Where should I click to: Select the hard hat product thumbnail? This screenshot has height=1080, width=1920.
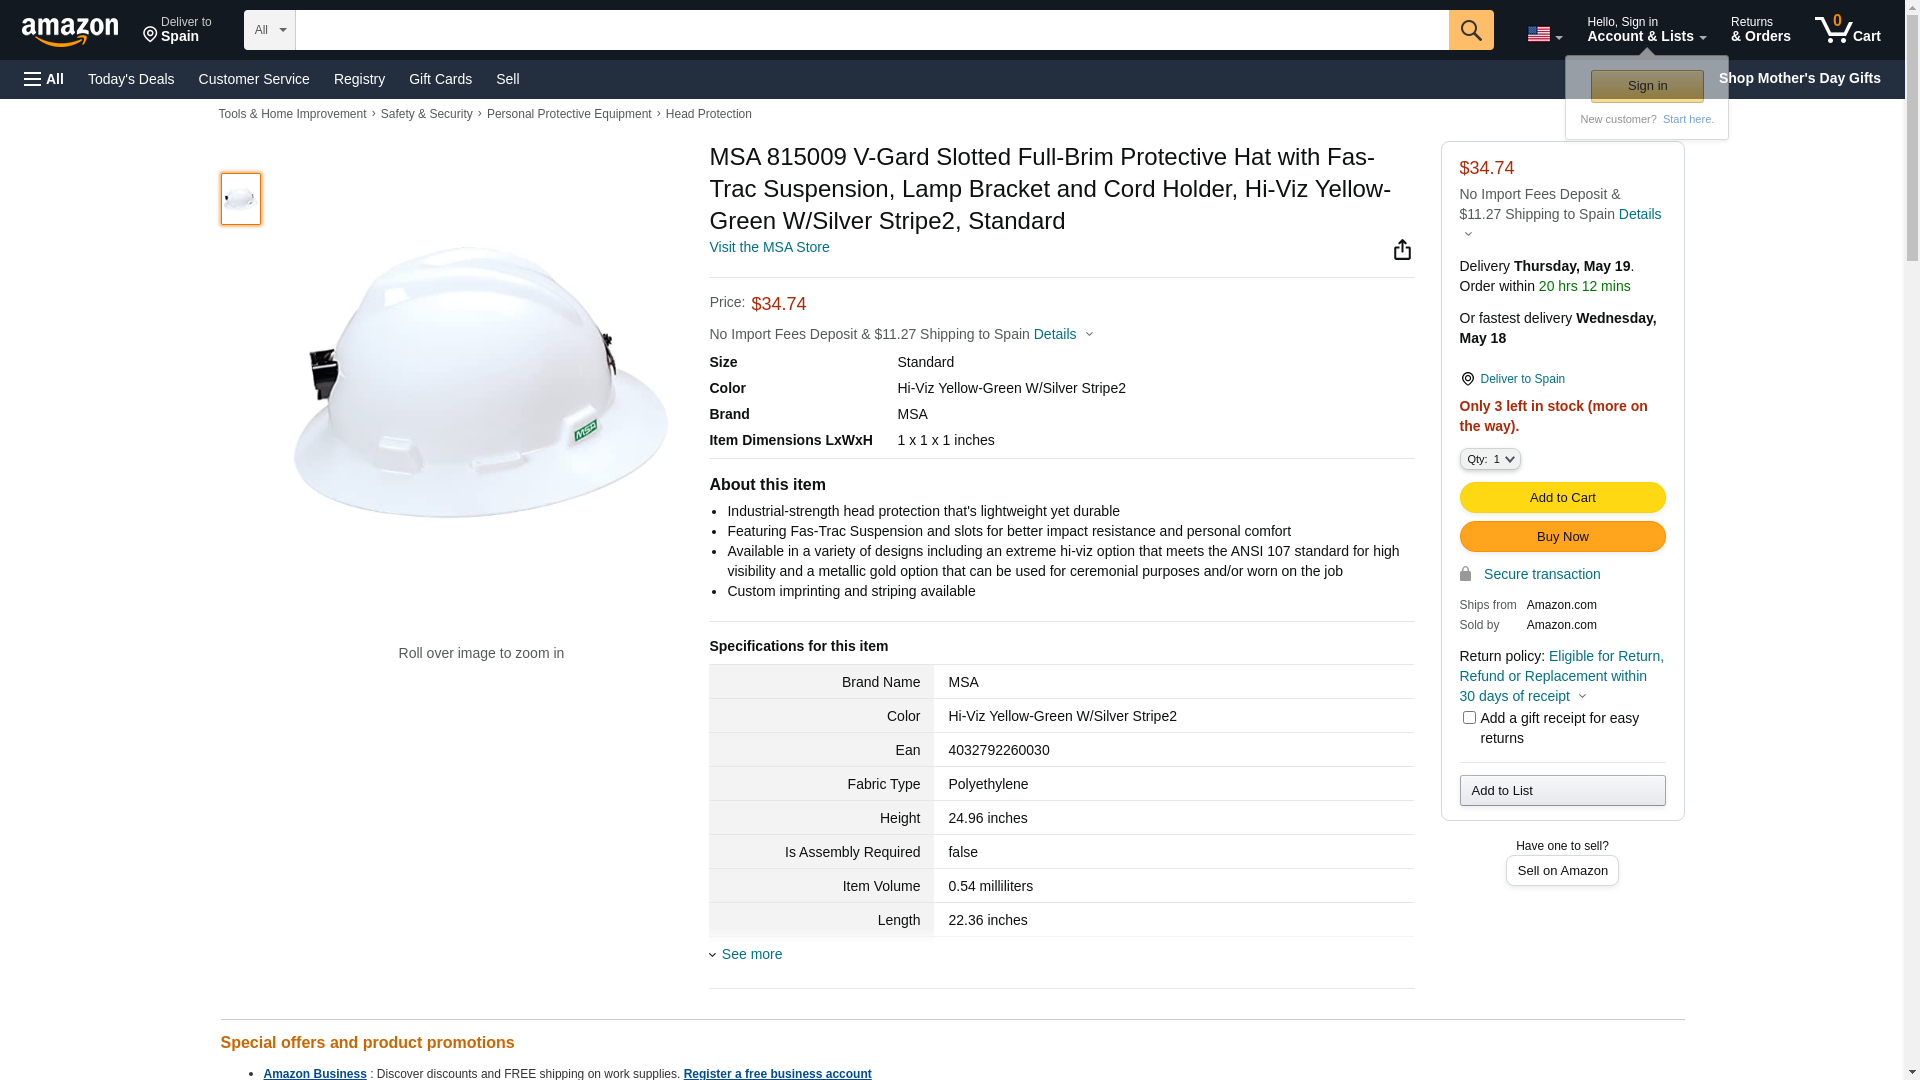(x=241, y=199)
